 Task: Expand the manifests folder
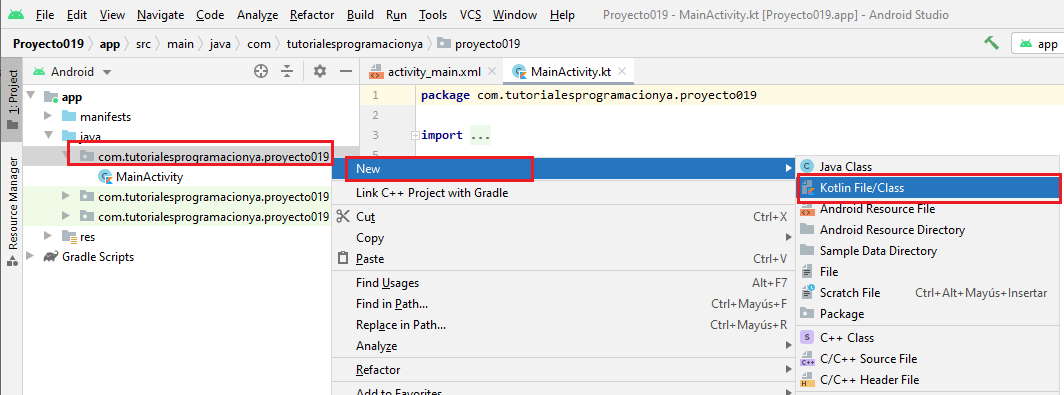tap(48, 117)
